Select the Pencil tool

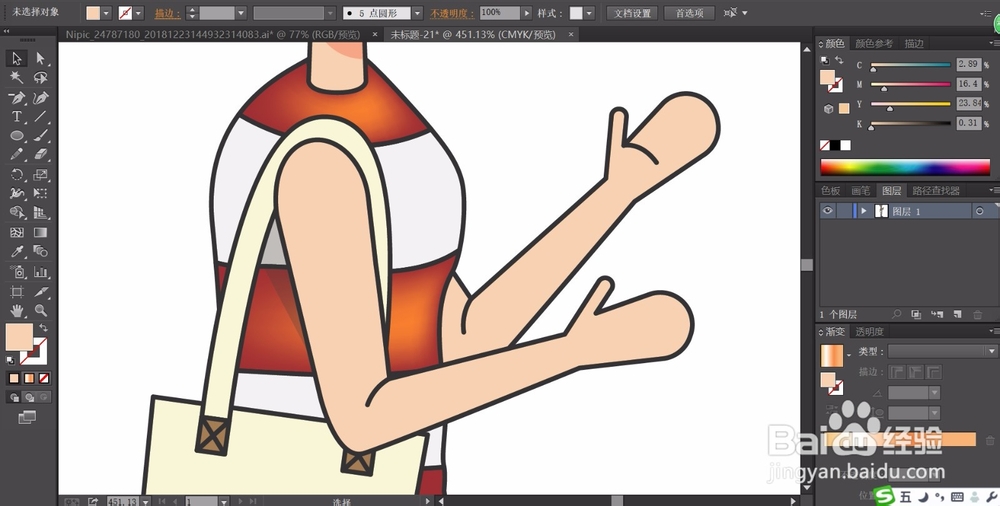[17, 154]
